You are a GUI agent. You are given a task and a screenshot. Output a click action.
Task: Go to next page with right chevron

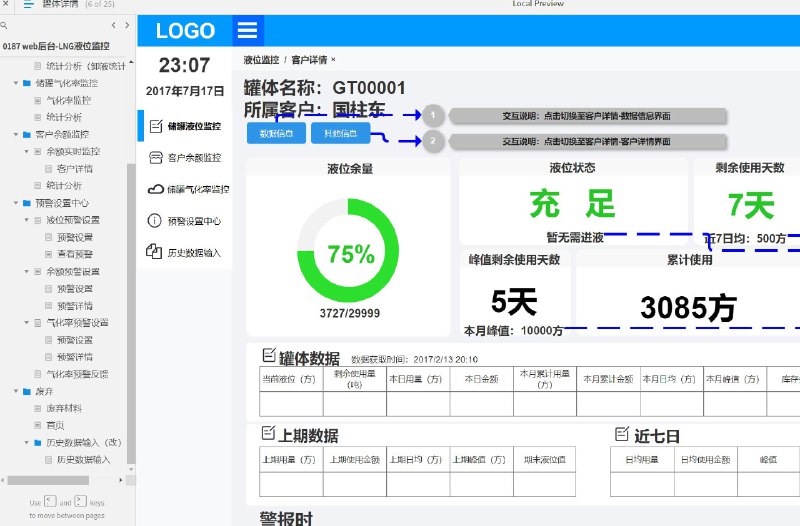click(x=127, y=25)
